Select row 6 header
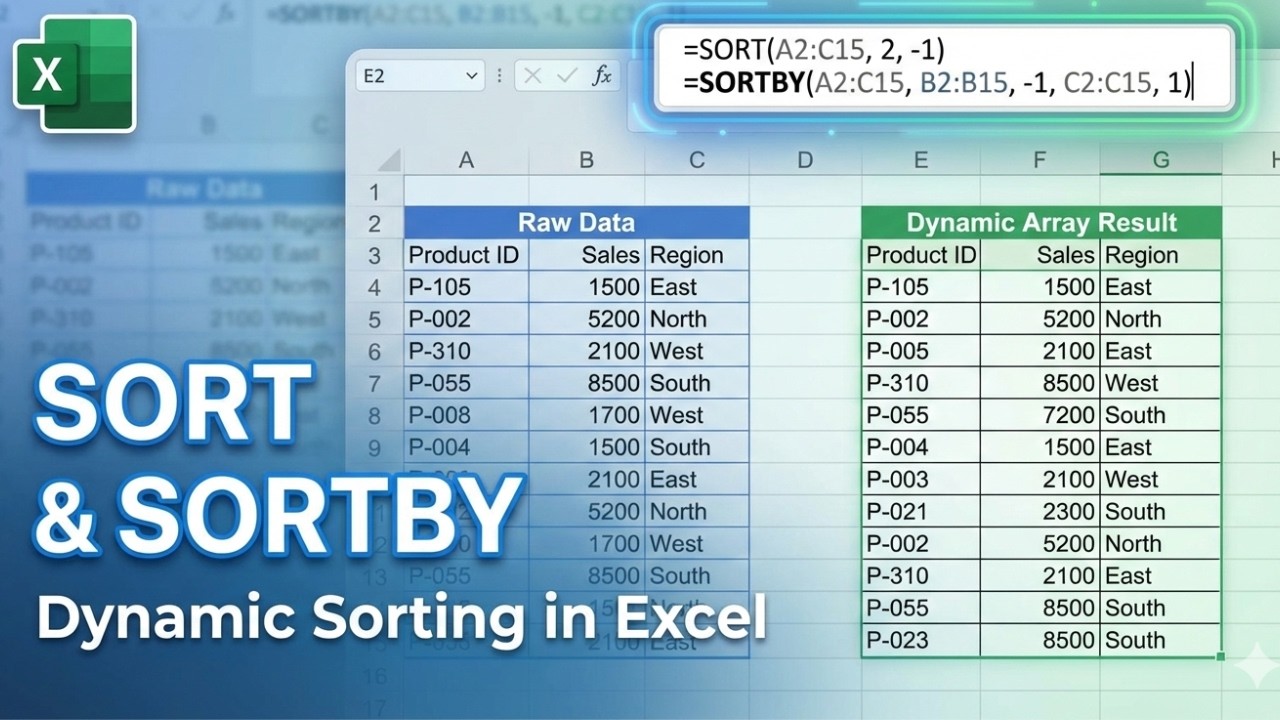This screenshot has height=720, width=1280. (375, 351)
